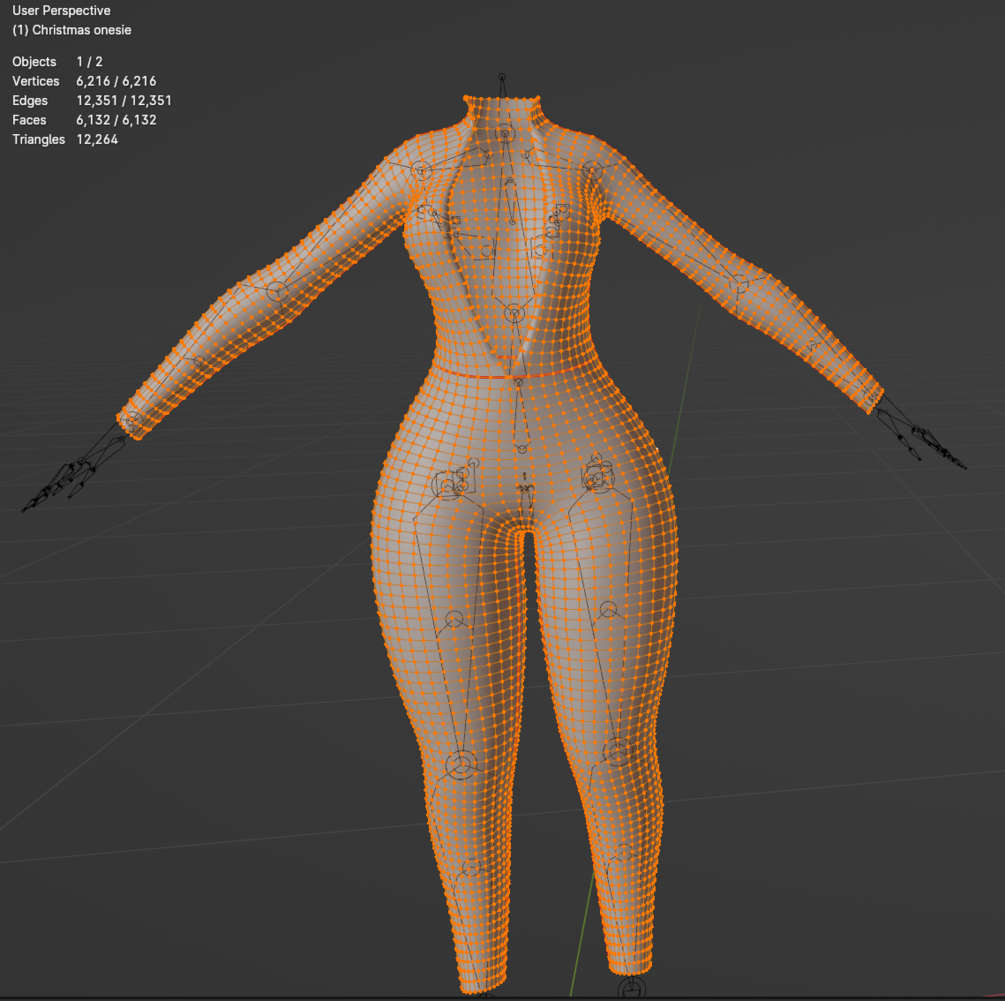The height and width of the screenshot is (1001, 1005).
Task: Select the highlighted red waist edge loop
Action: (x=513, y=376)
